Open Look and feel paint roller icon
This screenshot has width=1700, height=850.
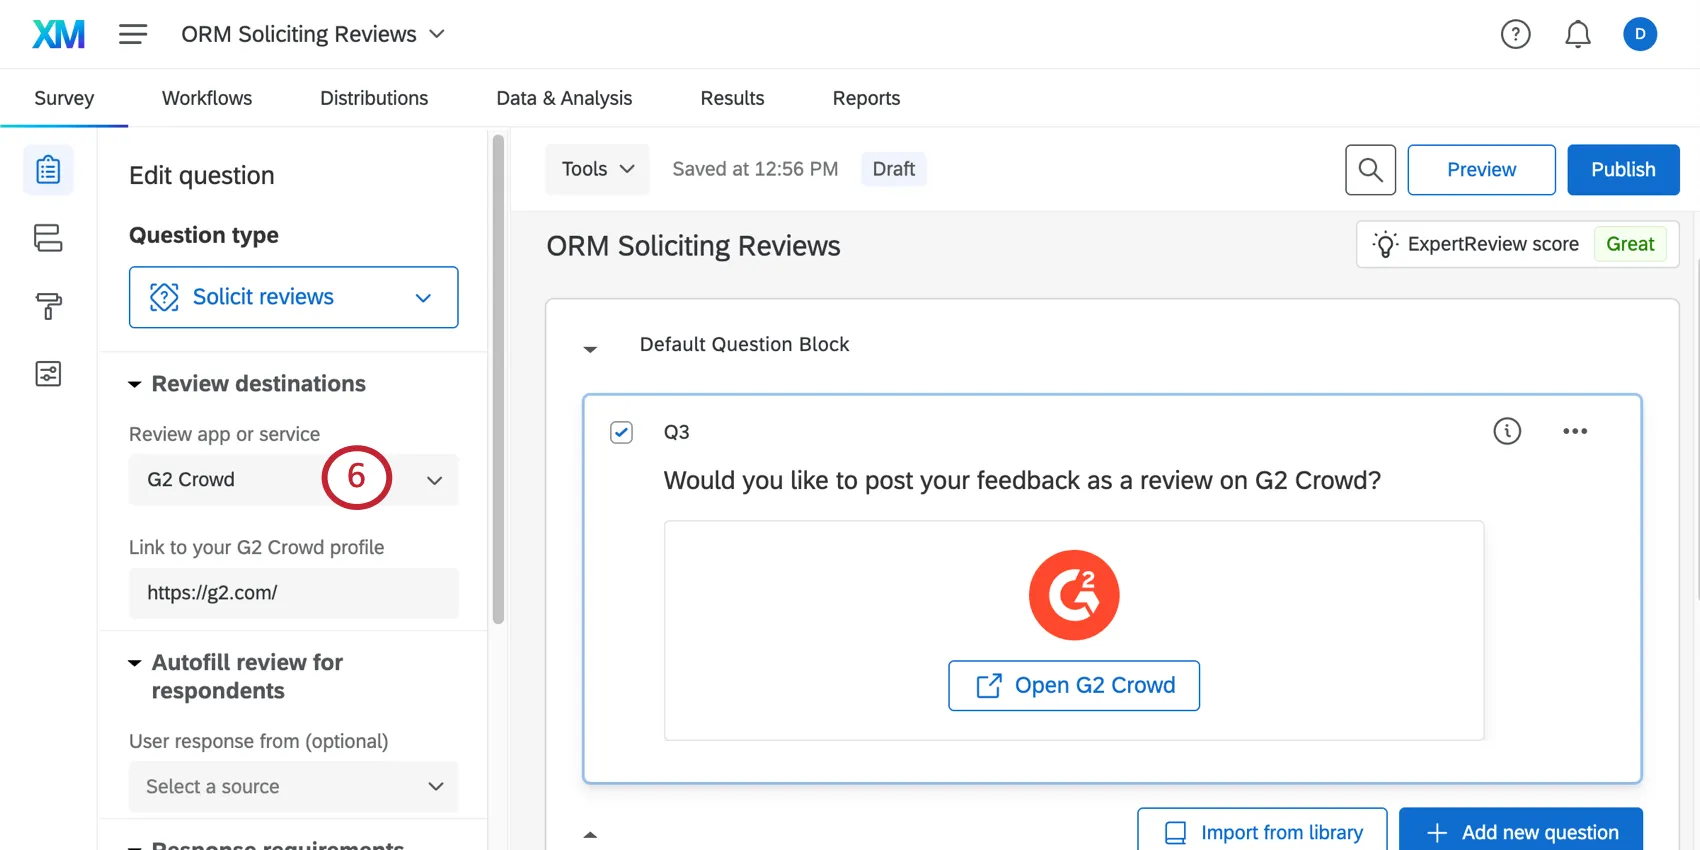(48, 306)
